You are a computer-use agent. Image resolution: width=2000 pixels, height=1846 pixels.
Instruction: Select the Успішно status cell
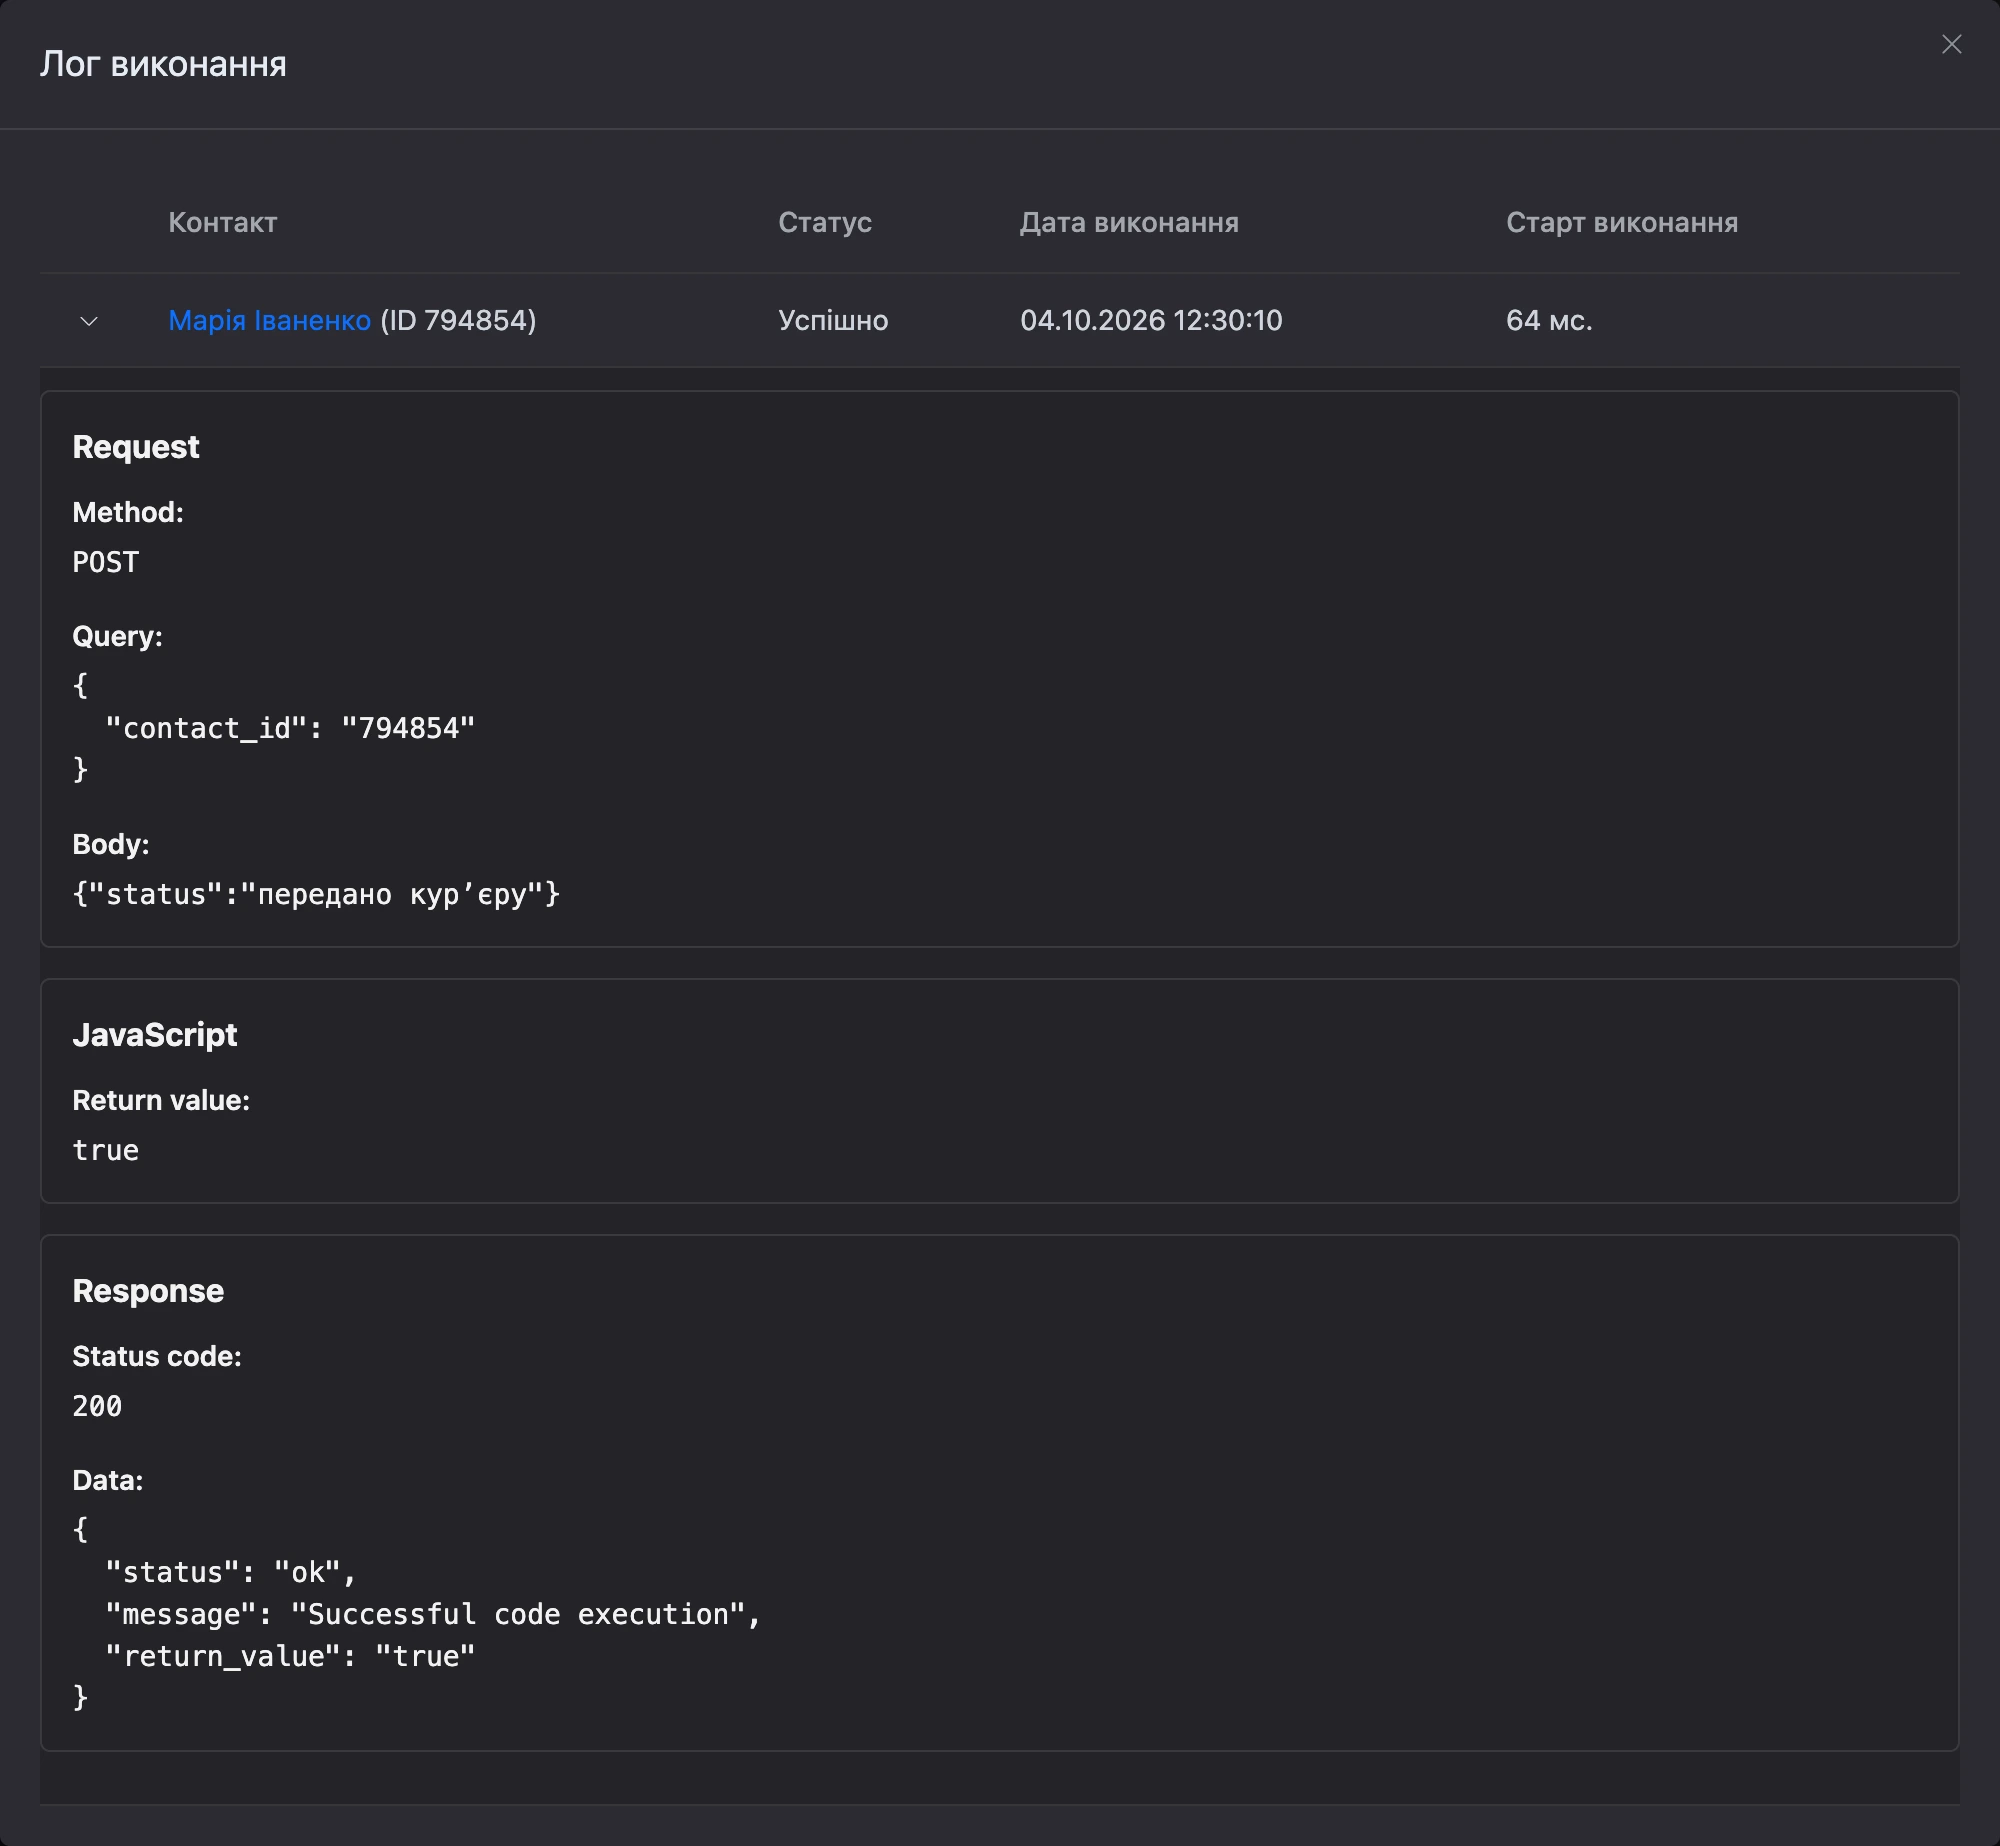pos(833,320)
